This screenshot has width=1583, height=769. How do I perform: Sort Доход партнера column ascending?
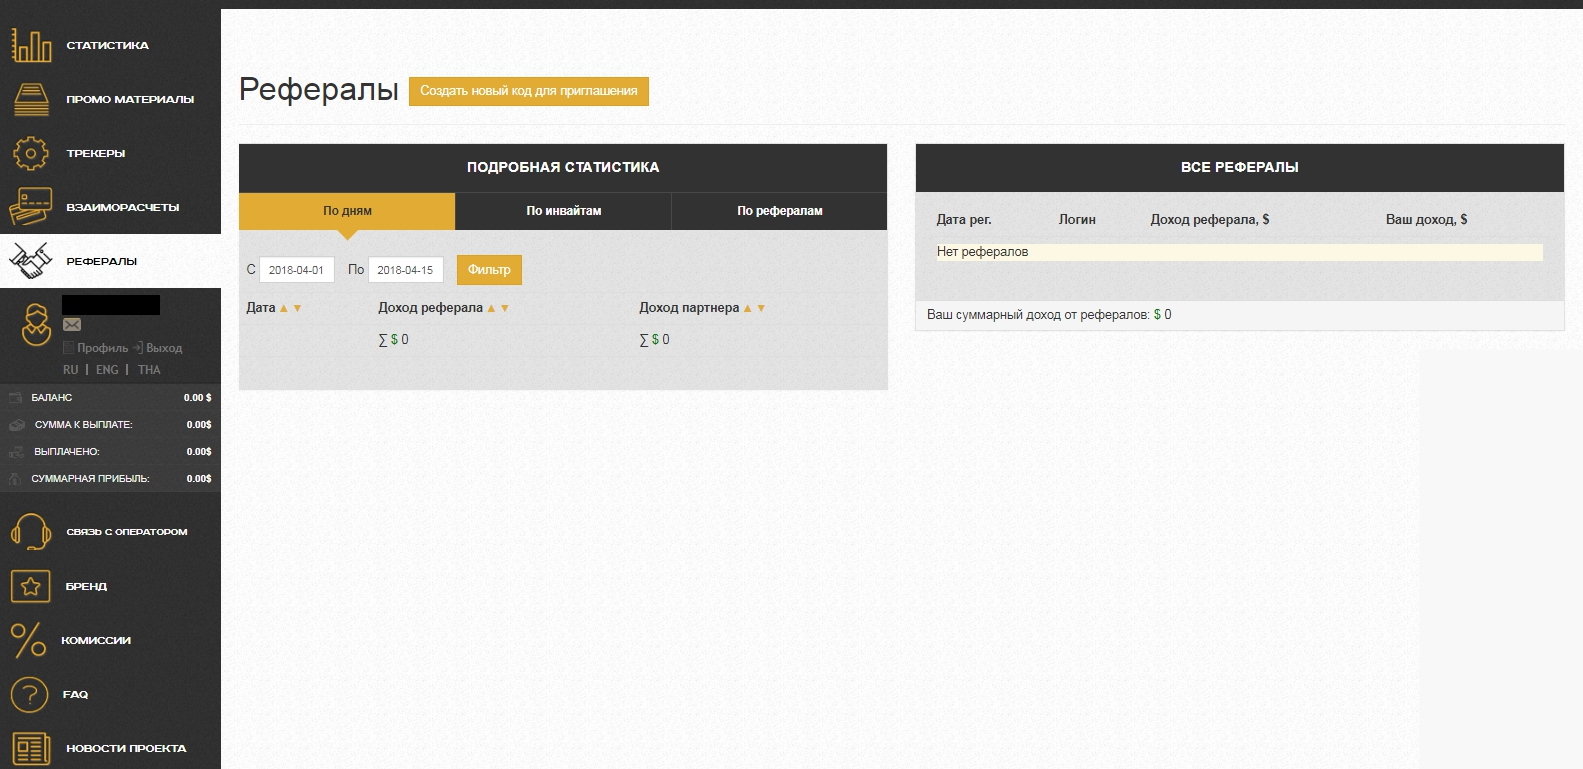pyautogui.click(x=747, y=308)
